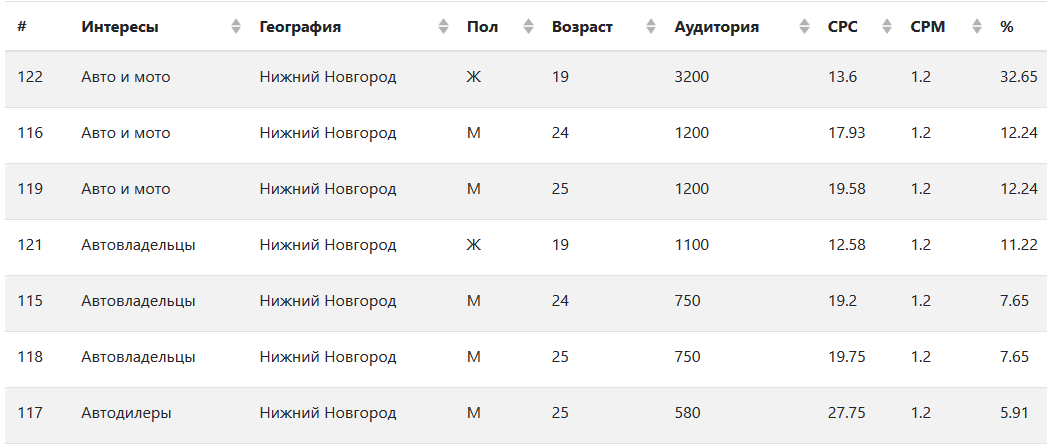Click the % column header
Image resolution: width=1047 pixels, height=445 pixels.
(1007, 27)
